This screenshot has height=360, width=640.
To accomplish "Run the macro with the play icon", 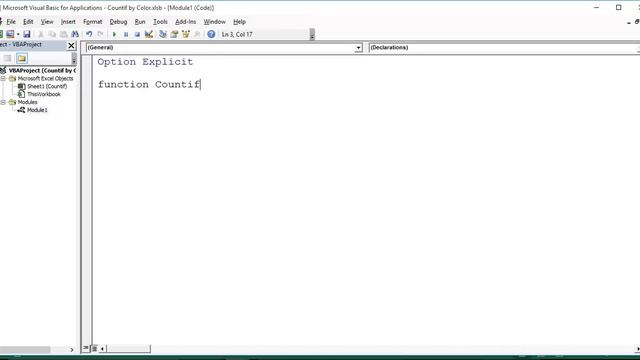I will 114,34.
